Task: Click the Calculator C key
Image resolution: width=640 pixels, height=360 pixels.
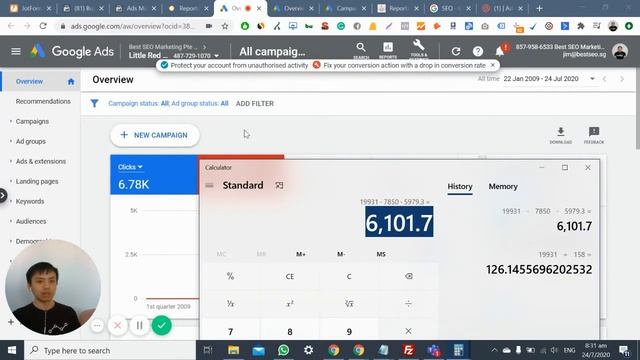Action: (349, 276)
